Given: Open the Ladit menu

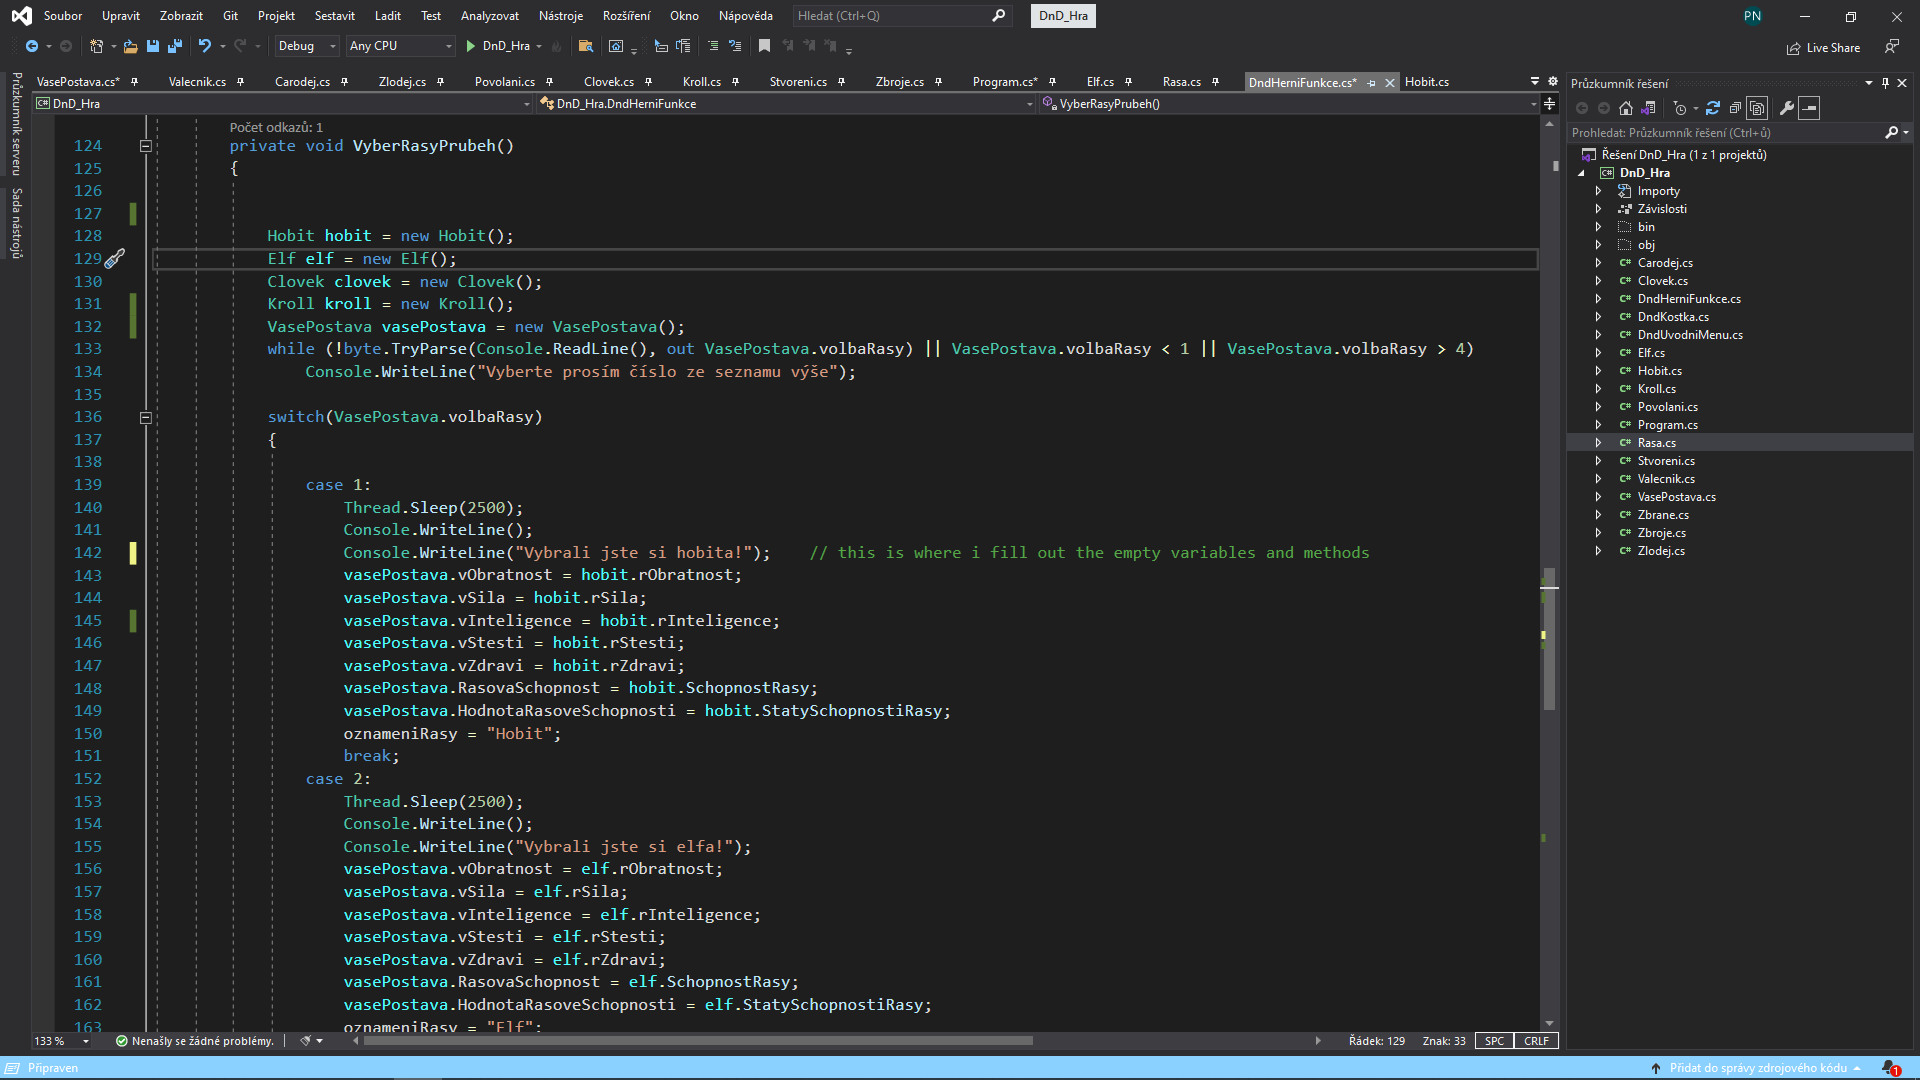Looking at the screenshot, I should (x=387, y=16).
